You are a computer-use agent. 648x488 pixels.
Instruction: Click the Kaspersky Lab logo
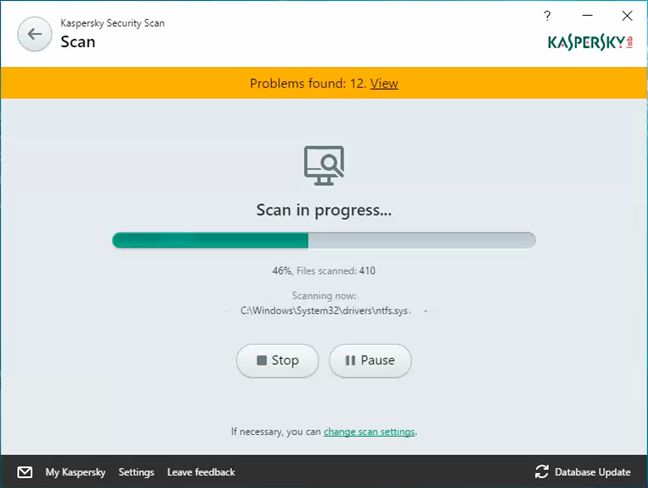[x=590, y=42]
